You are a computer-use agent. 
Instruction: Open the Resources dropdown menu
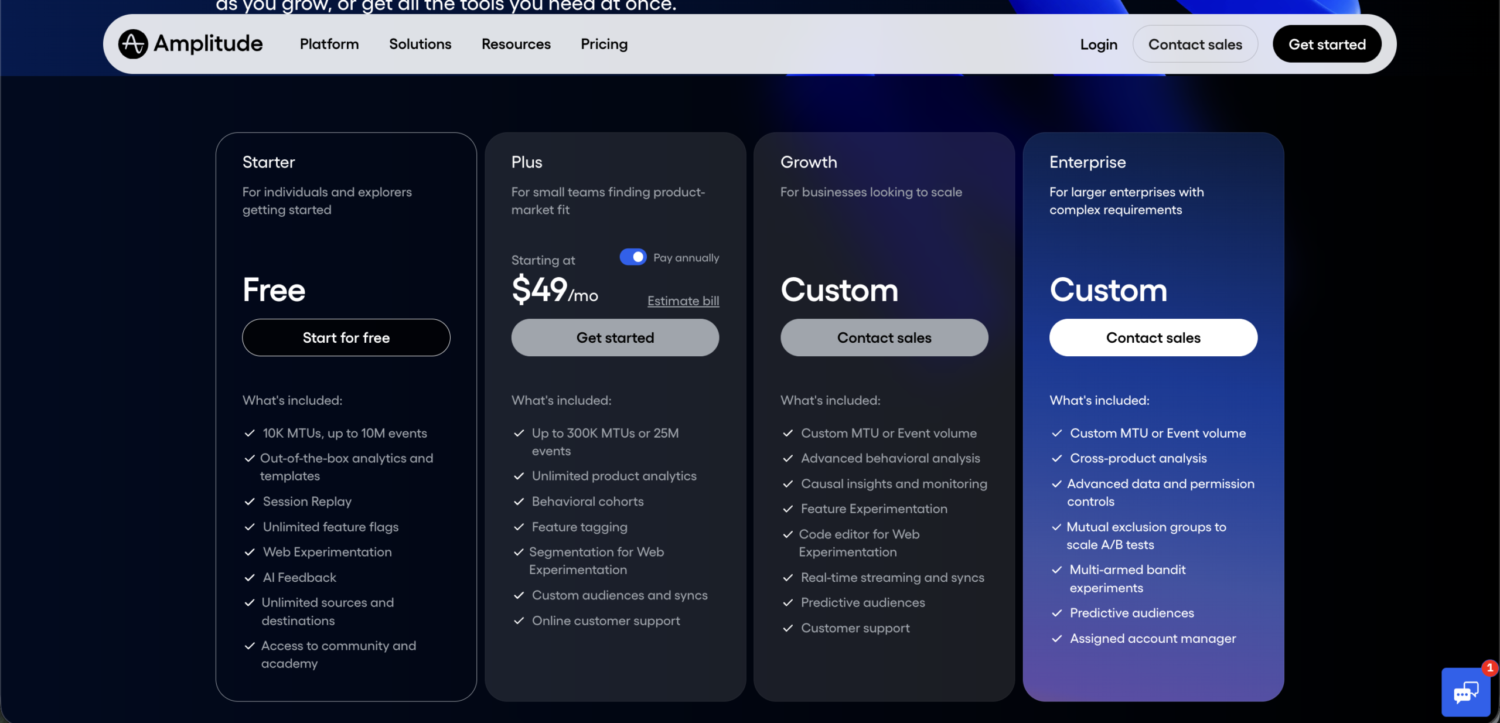(516, 44)
